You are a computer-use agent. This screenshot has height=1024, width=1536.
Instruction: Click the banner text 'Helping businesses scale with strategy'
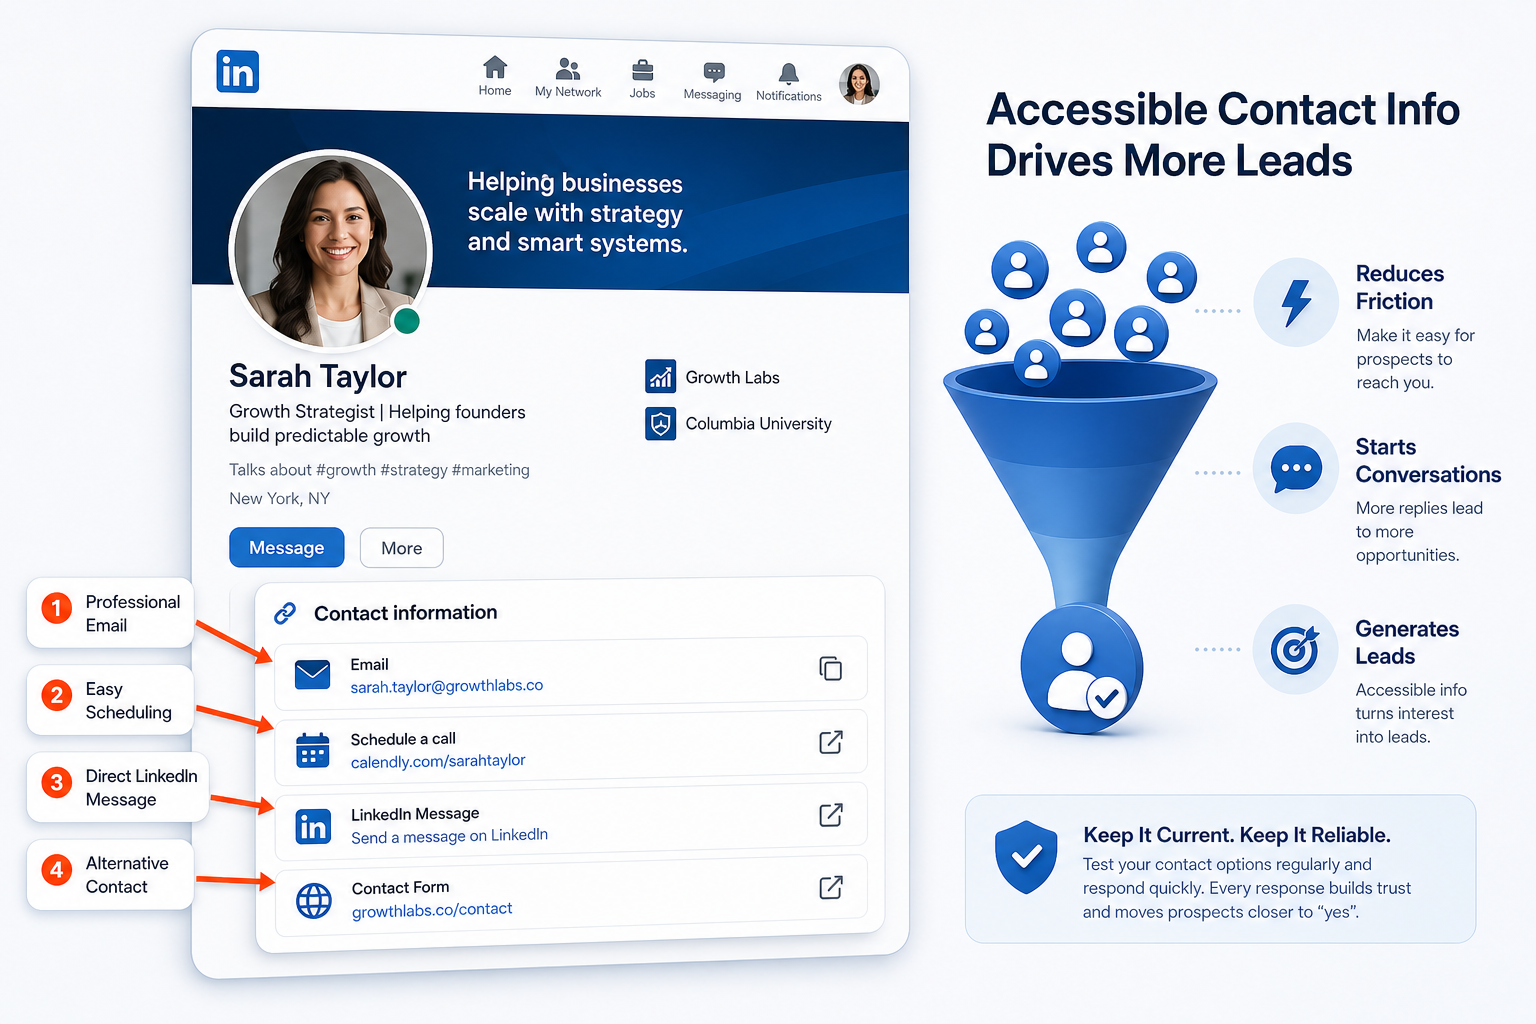tap(576, 198)
